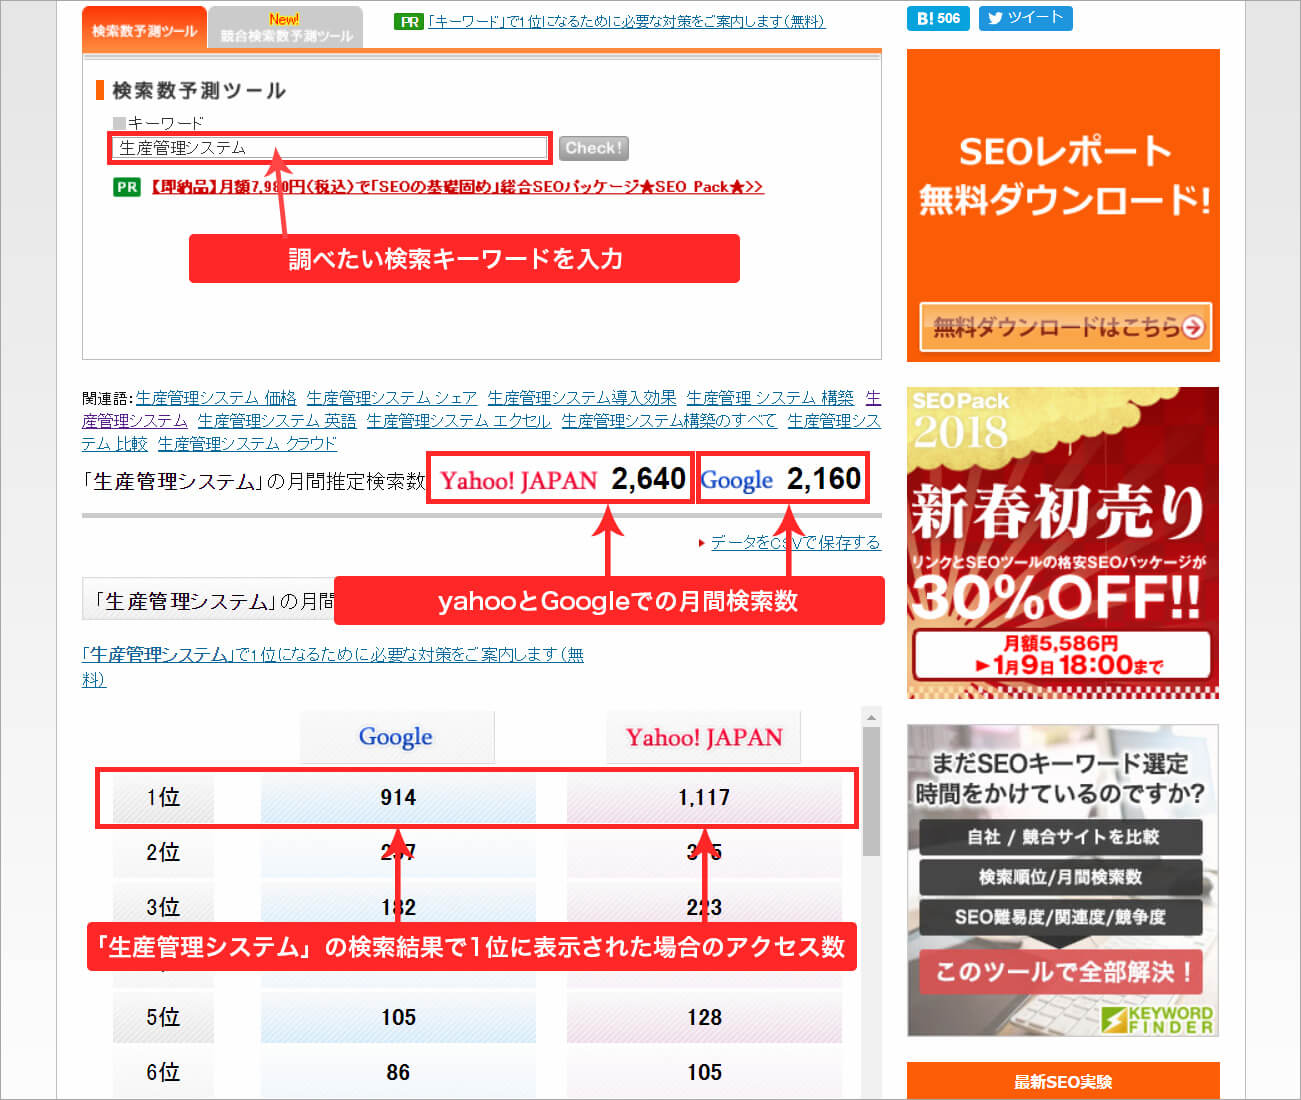Click Google 86 value in 6位 row
The height and width of the screenshot is (1100, 1301).
point(398,1073)
